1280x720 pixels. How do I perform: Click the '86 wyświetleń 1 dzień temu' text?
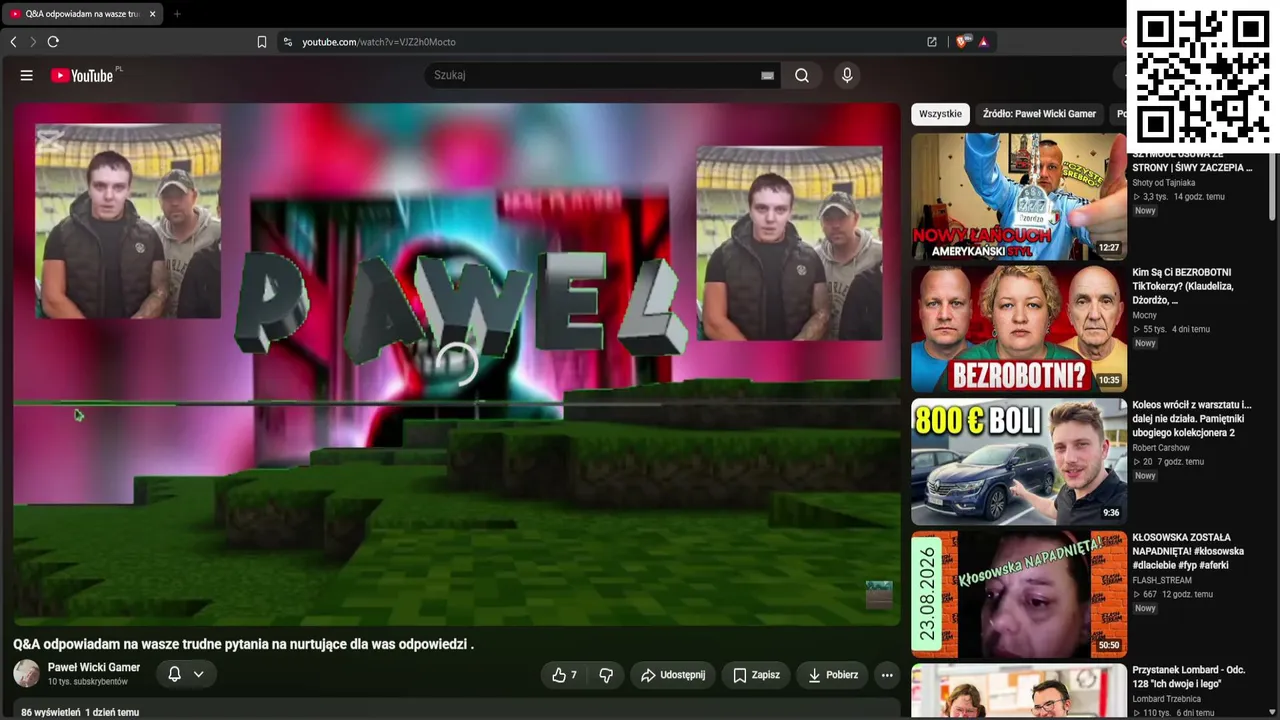point(80,713)
